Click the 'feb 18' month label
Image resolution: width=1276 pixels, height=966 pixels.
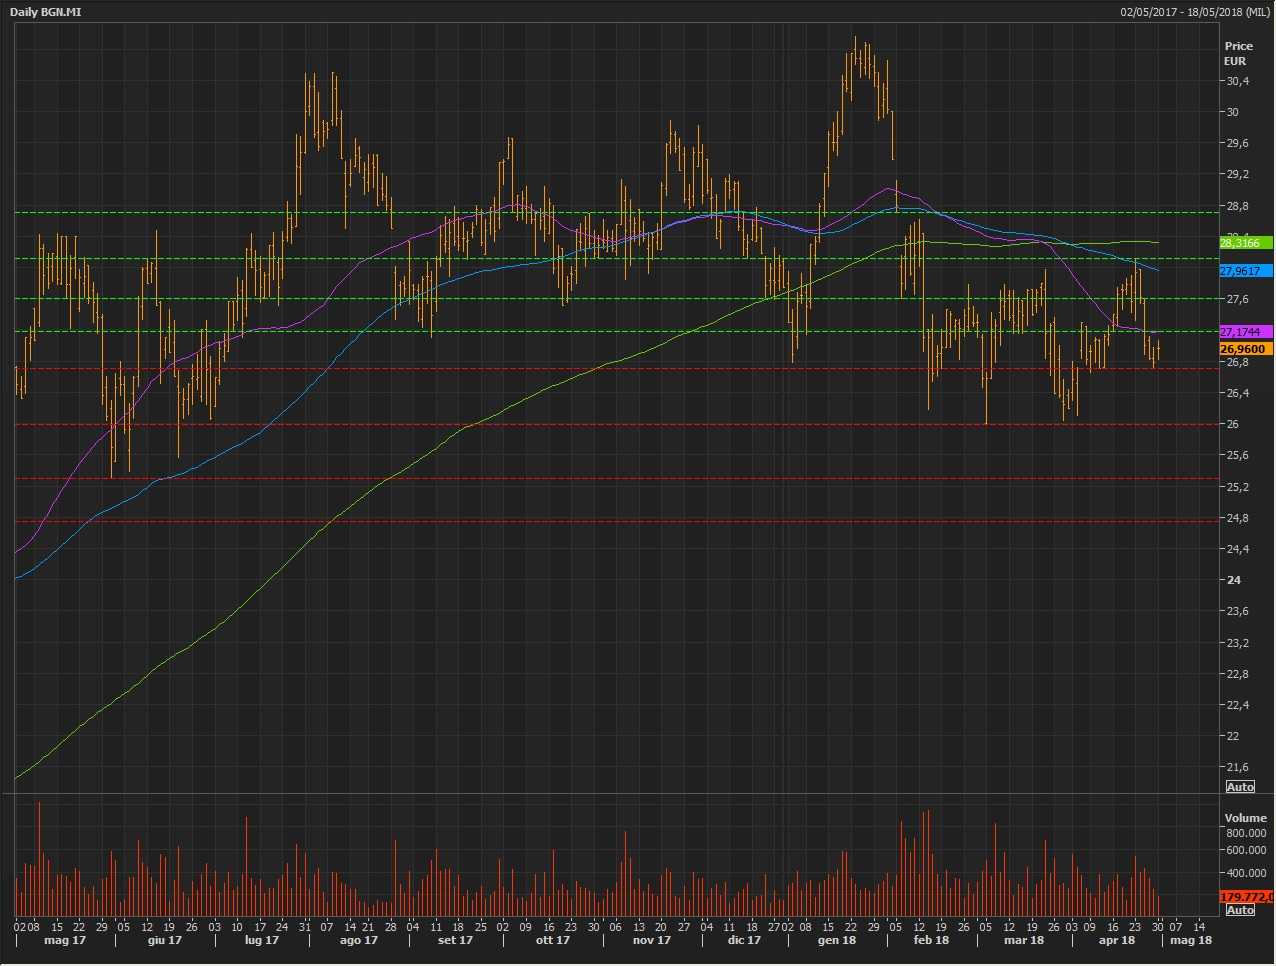pos(931,940)
